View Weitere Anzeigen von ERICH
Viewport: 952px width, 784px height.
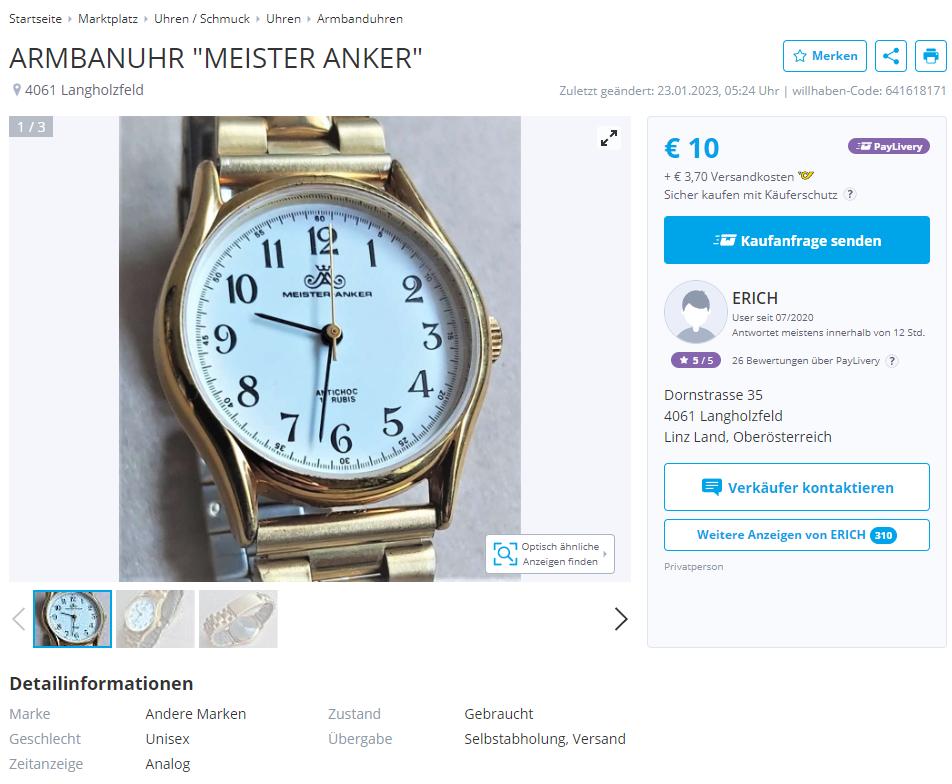coord(797,535)
